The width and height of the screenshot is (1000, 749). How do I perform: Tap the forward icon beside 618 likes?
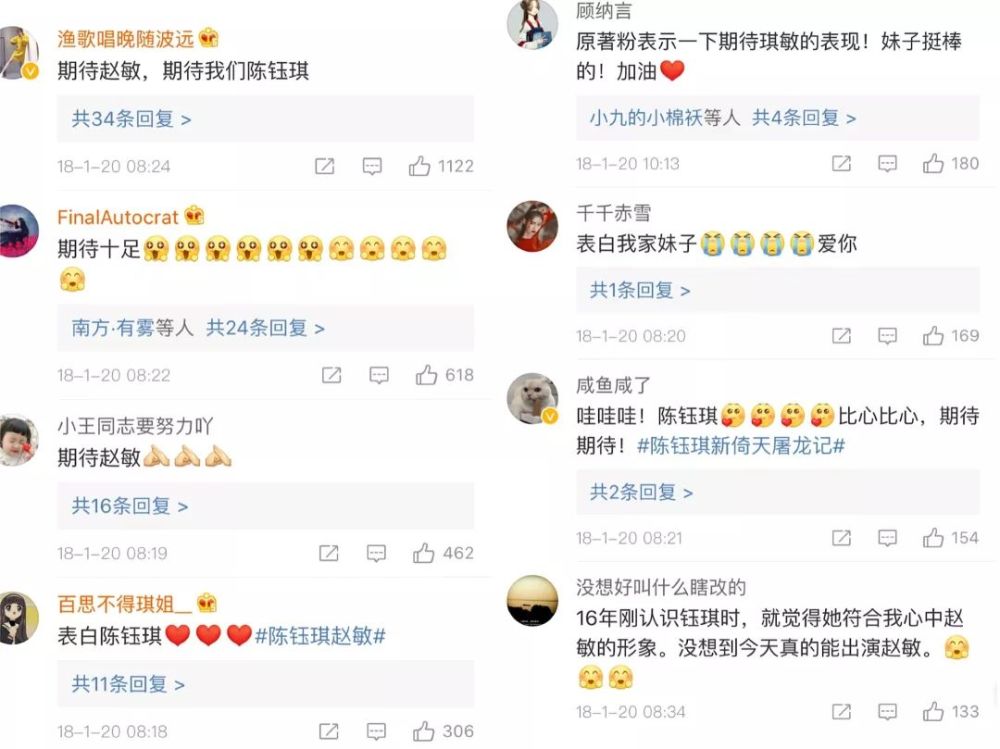tap(331, 375)
